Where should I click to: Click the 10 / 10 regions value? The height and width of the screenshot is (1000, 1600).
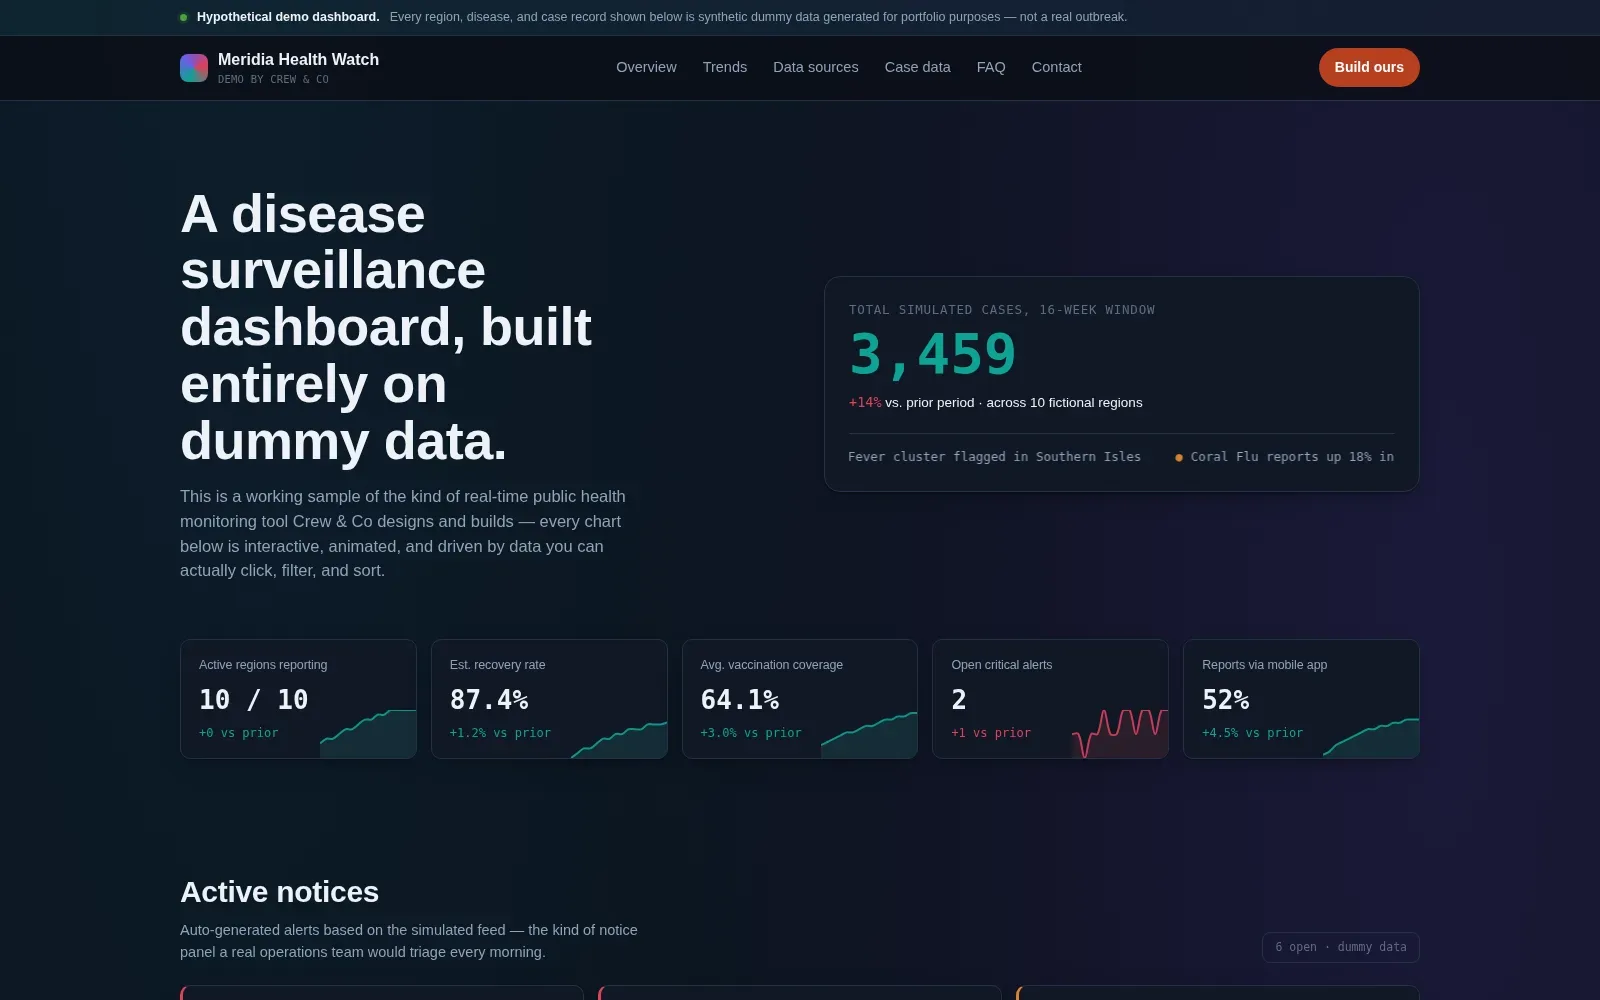pyautogui.click(x=254, y=700)
